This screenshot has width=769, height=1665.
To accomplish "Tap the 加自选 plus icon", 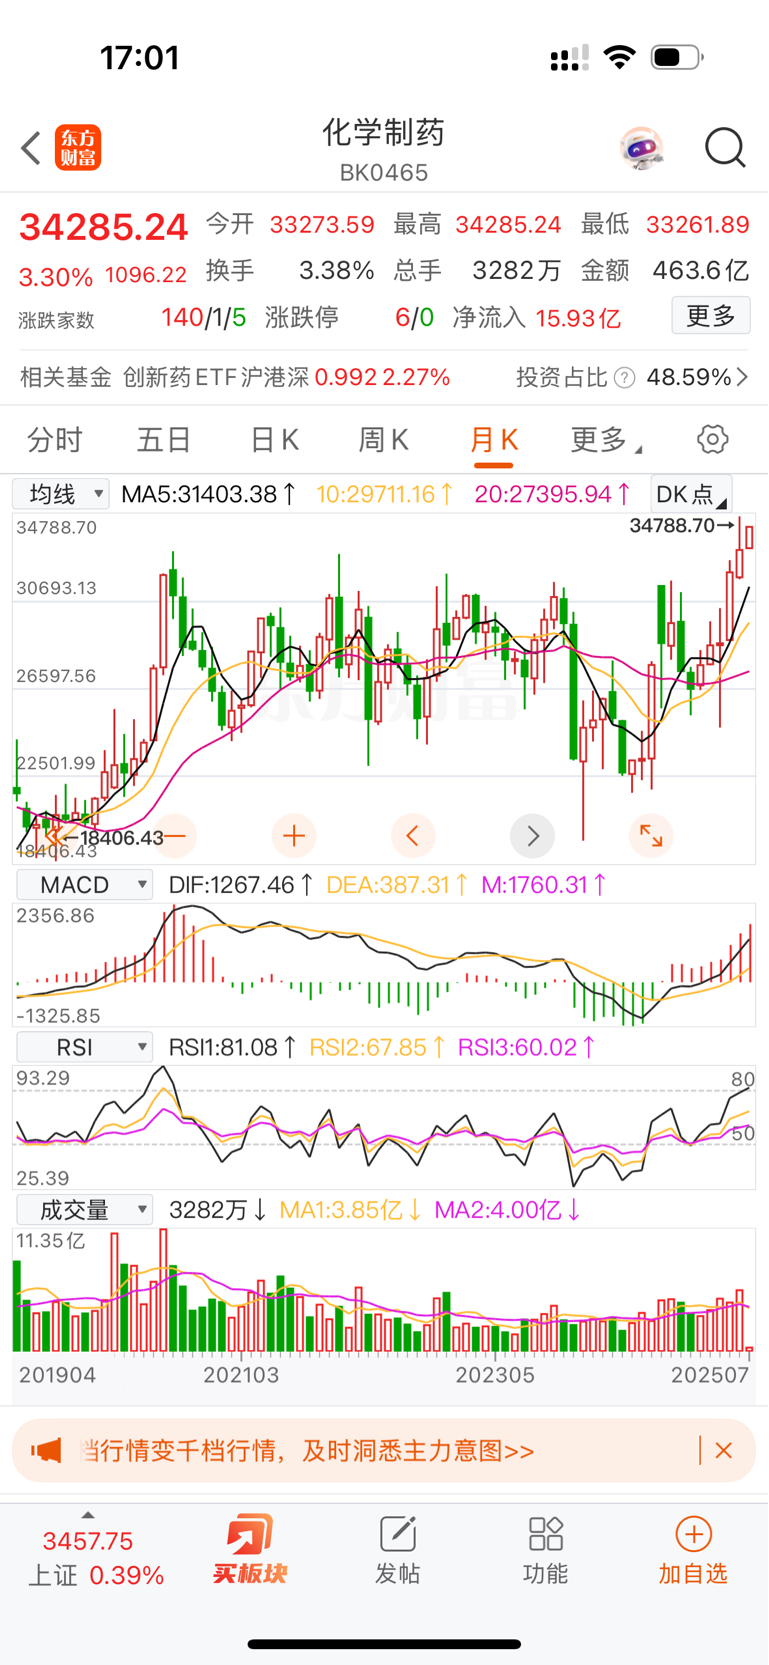I will (693, 1549).
